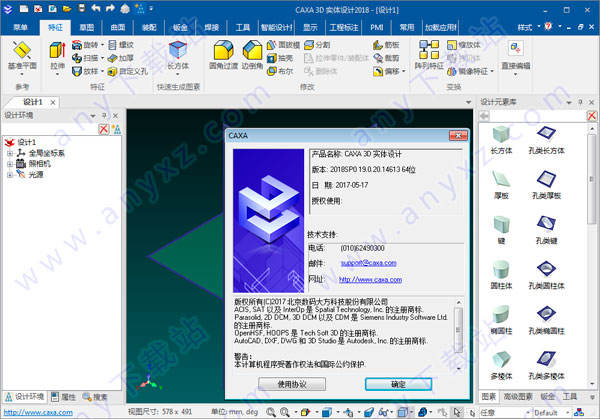Switch to the 曲面 ribbon tab

tap(118, 27)
